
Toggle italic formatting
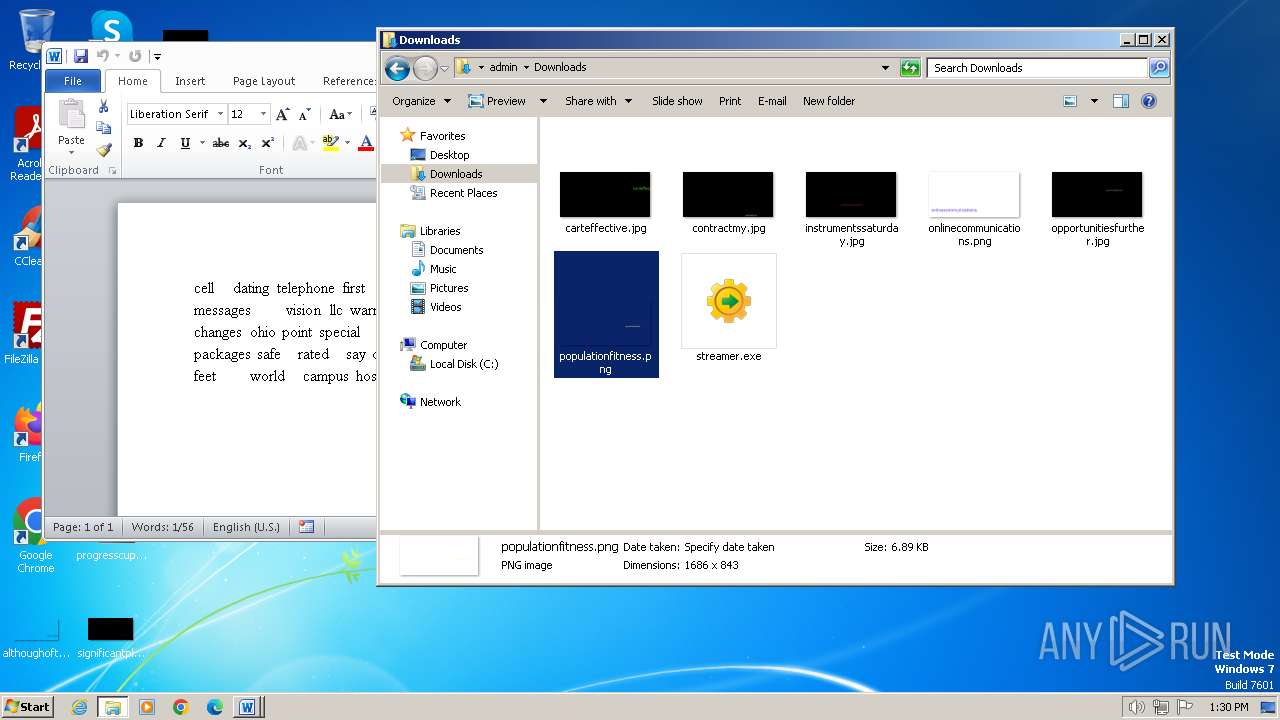click(x=161, y=143)
